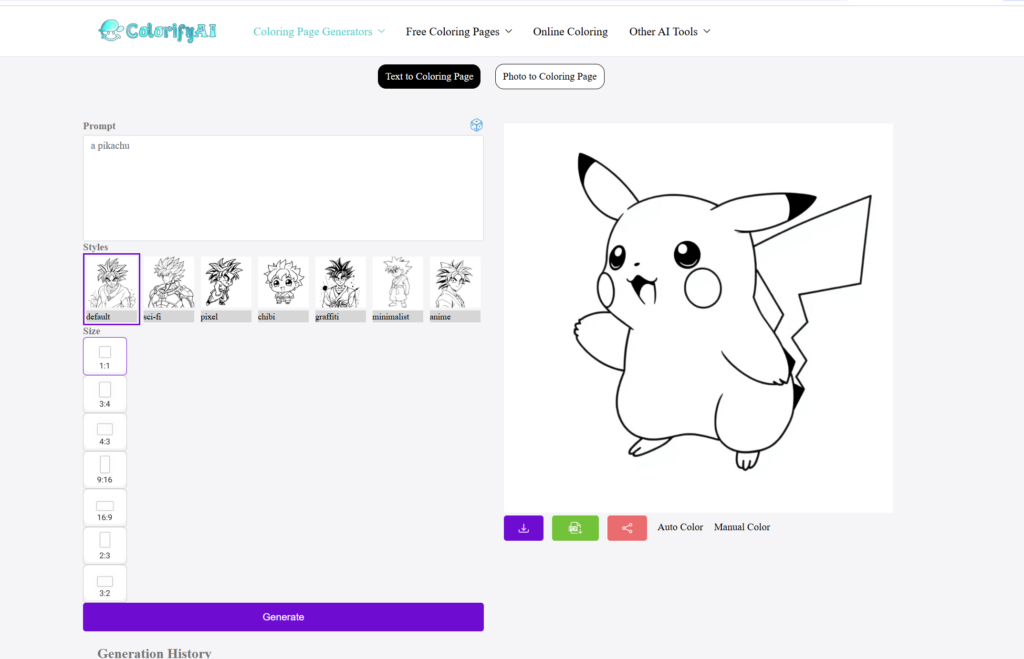Open Other AI Tools menu
This screenshot has width=1024, height=659.
pyautogui.click(x=664, y=31)
